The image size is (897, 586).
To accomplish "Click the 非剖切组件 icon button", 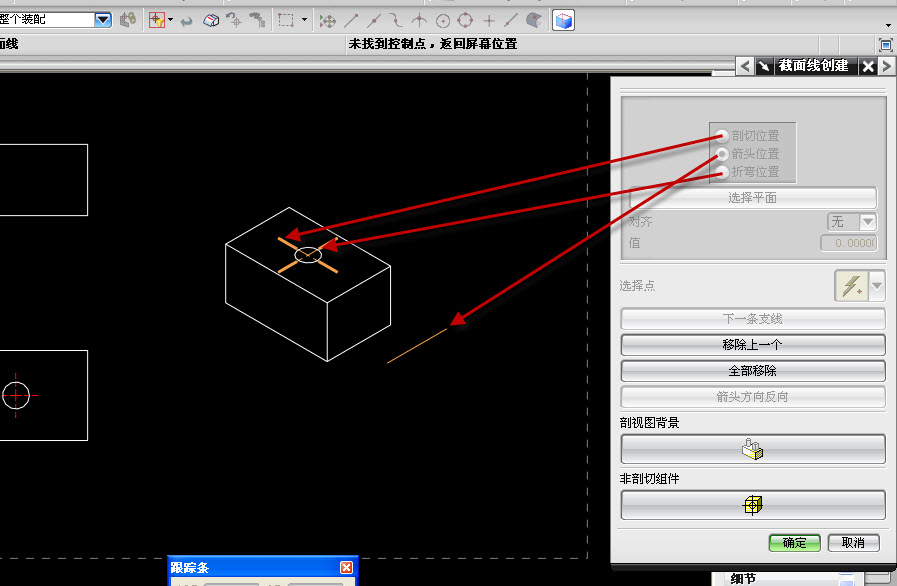I will (x=753, y=505).
